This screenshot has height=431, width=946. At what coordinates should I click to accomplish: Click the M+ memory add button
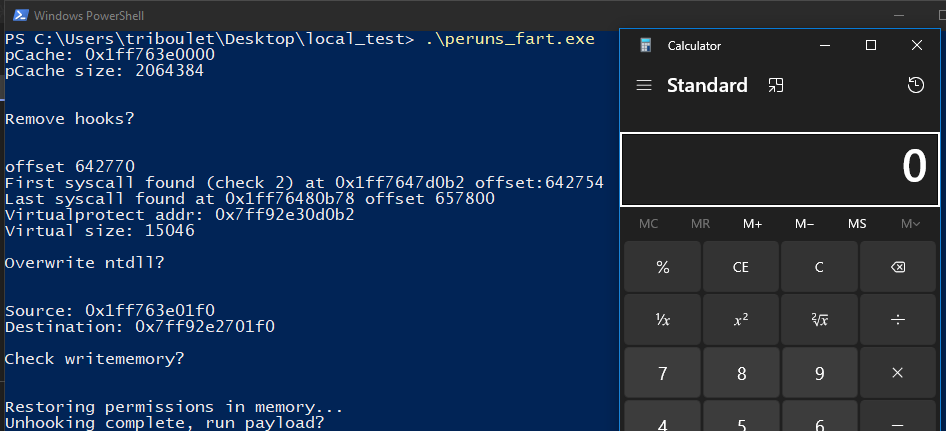(752, 224)
